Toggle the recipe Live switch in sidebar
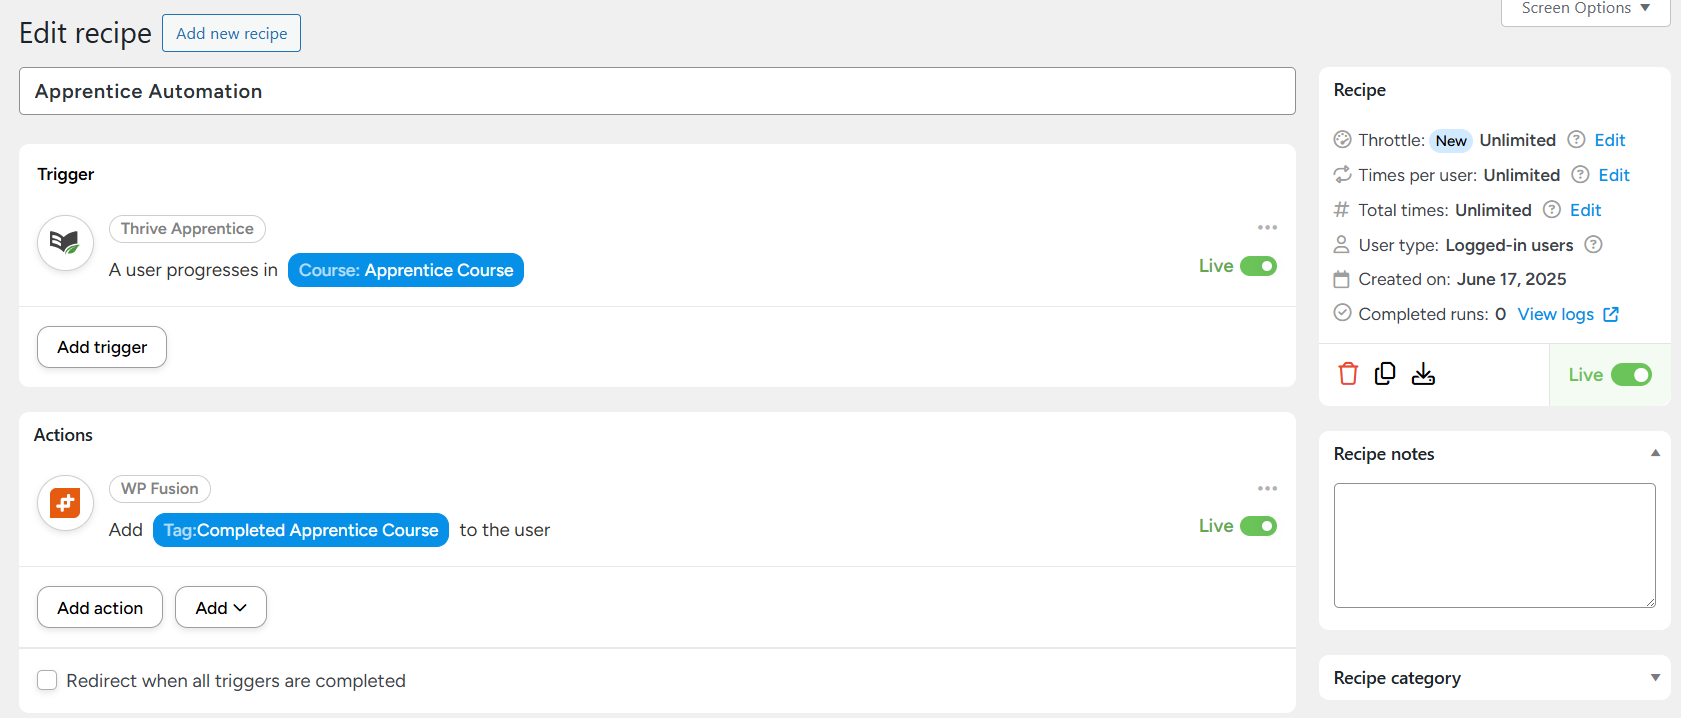 pos(1631,374)
